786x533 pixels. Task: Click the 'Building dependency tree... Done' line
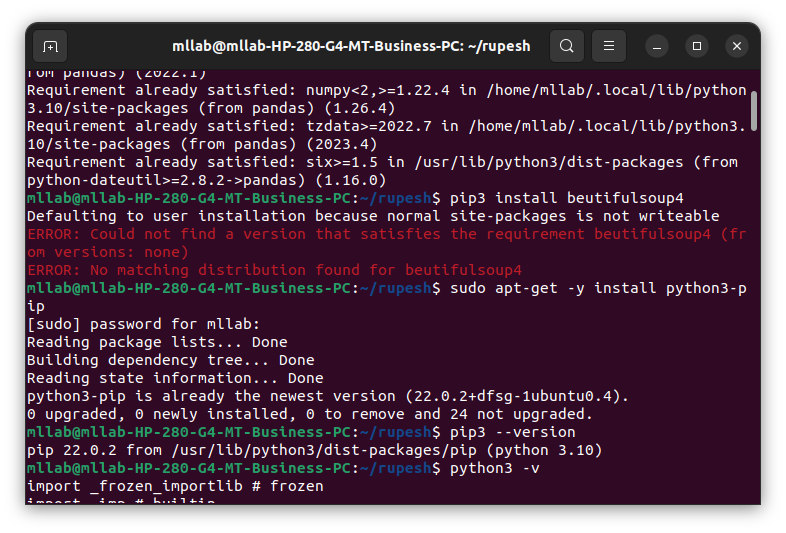(x=170, y=360)
